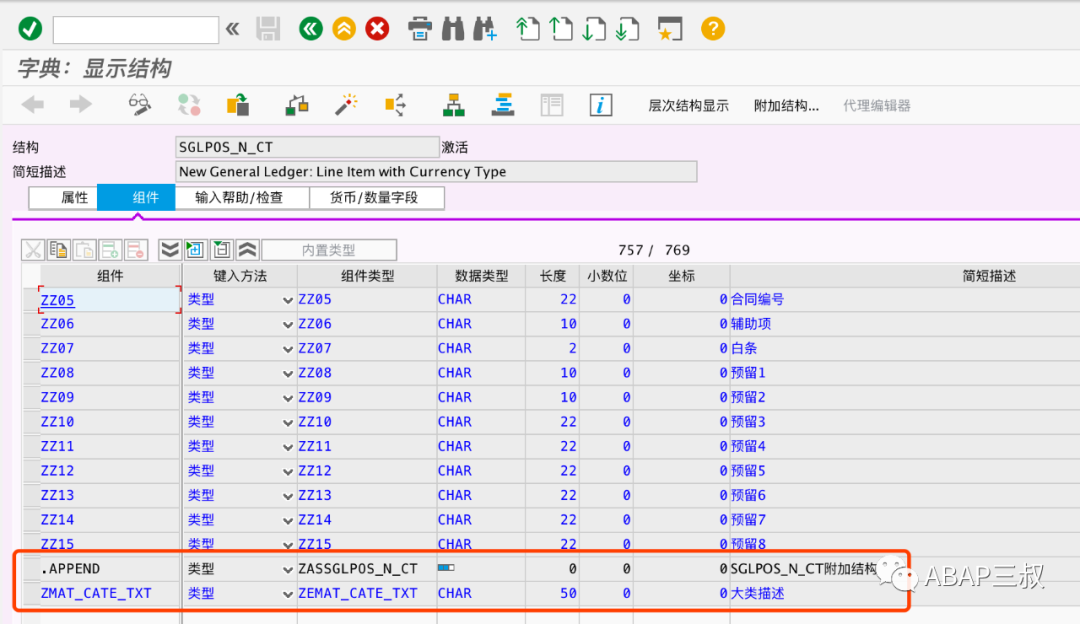Image resolution: width=1080 pixels, height=624 pixels.
Task: Open Help via question mark icon
Action: [x=713, y=29]
